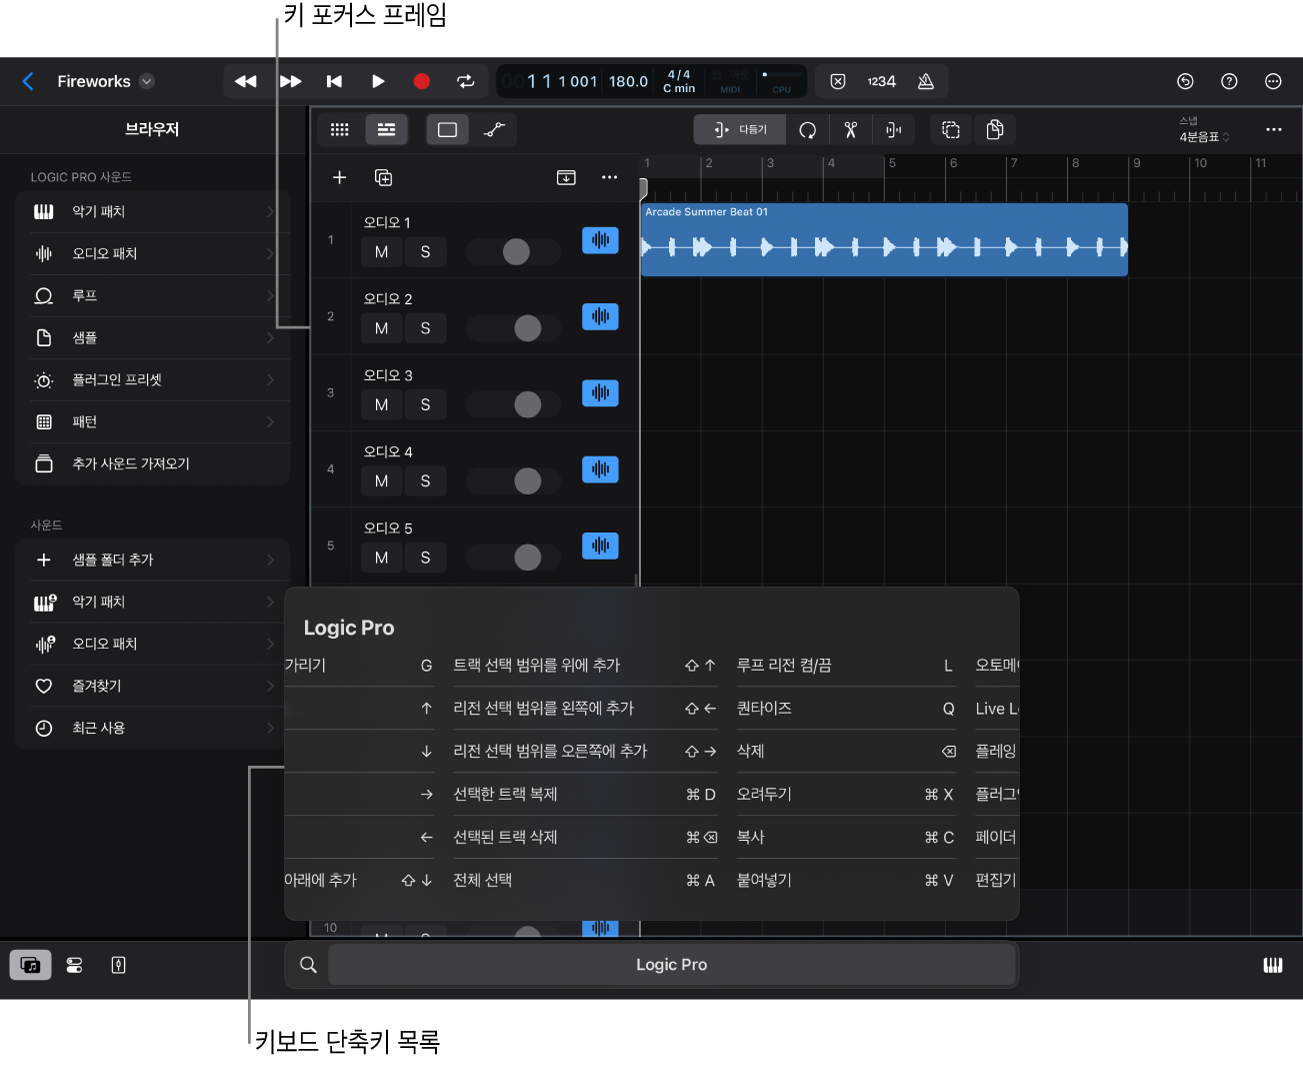Image resolution: width=1303 pixels, height=1067 pixels.
Task: Click 샘플 폴더 추가
Action: point(153,560)
